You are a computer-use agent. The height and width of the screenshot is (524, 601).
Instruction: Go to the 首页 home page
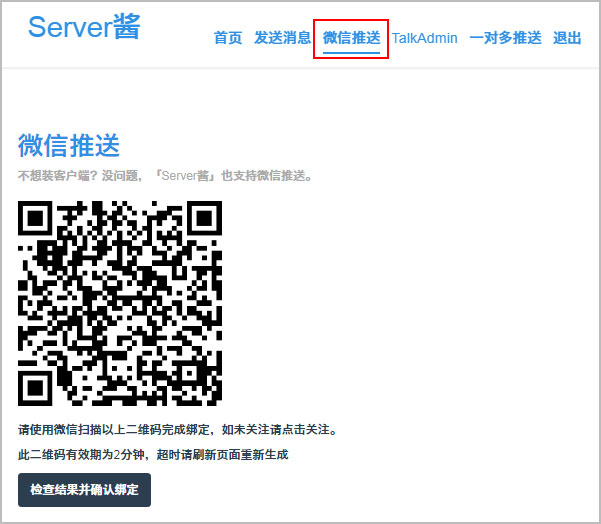click(x=228, y=38)
